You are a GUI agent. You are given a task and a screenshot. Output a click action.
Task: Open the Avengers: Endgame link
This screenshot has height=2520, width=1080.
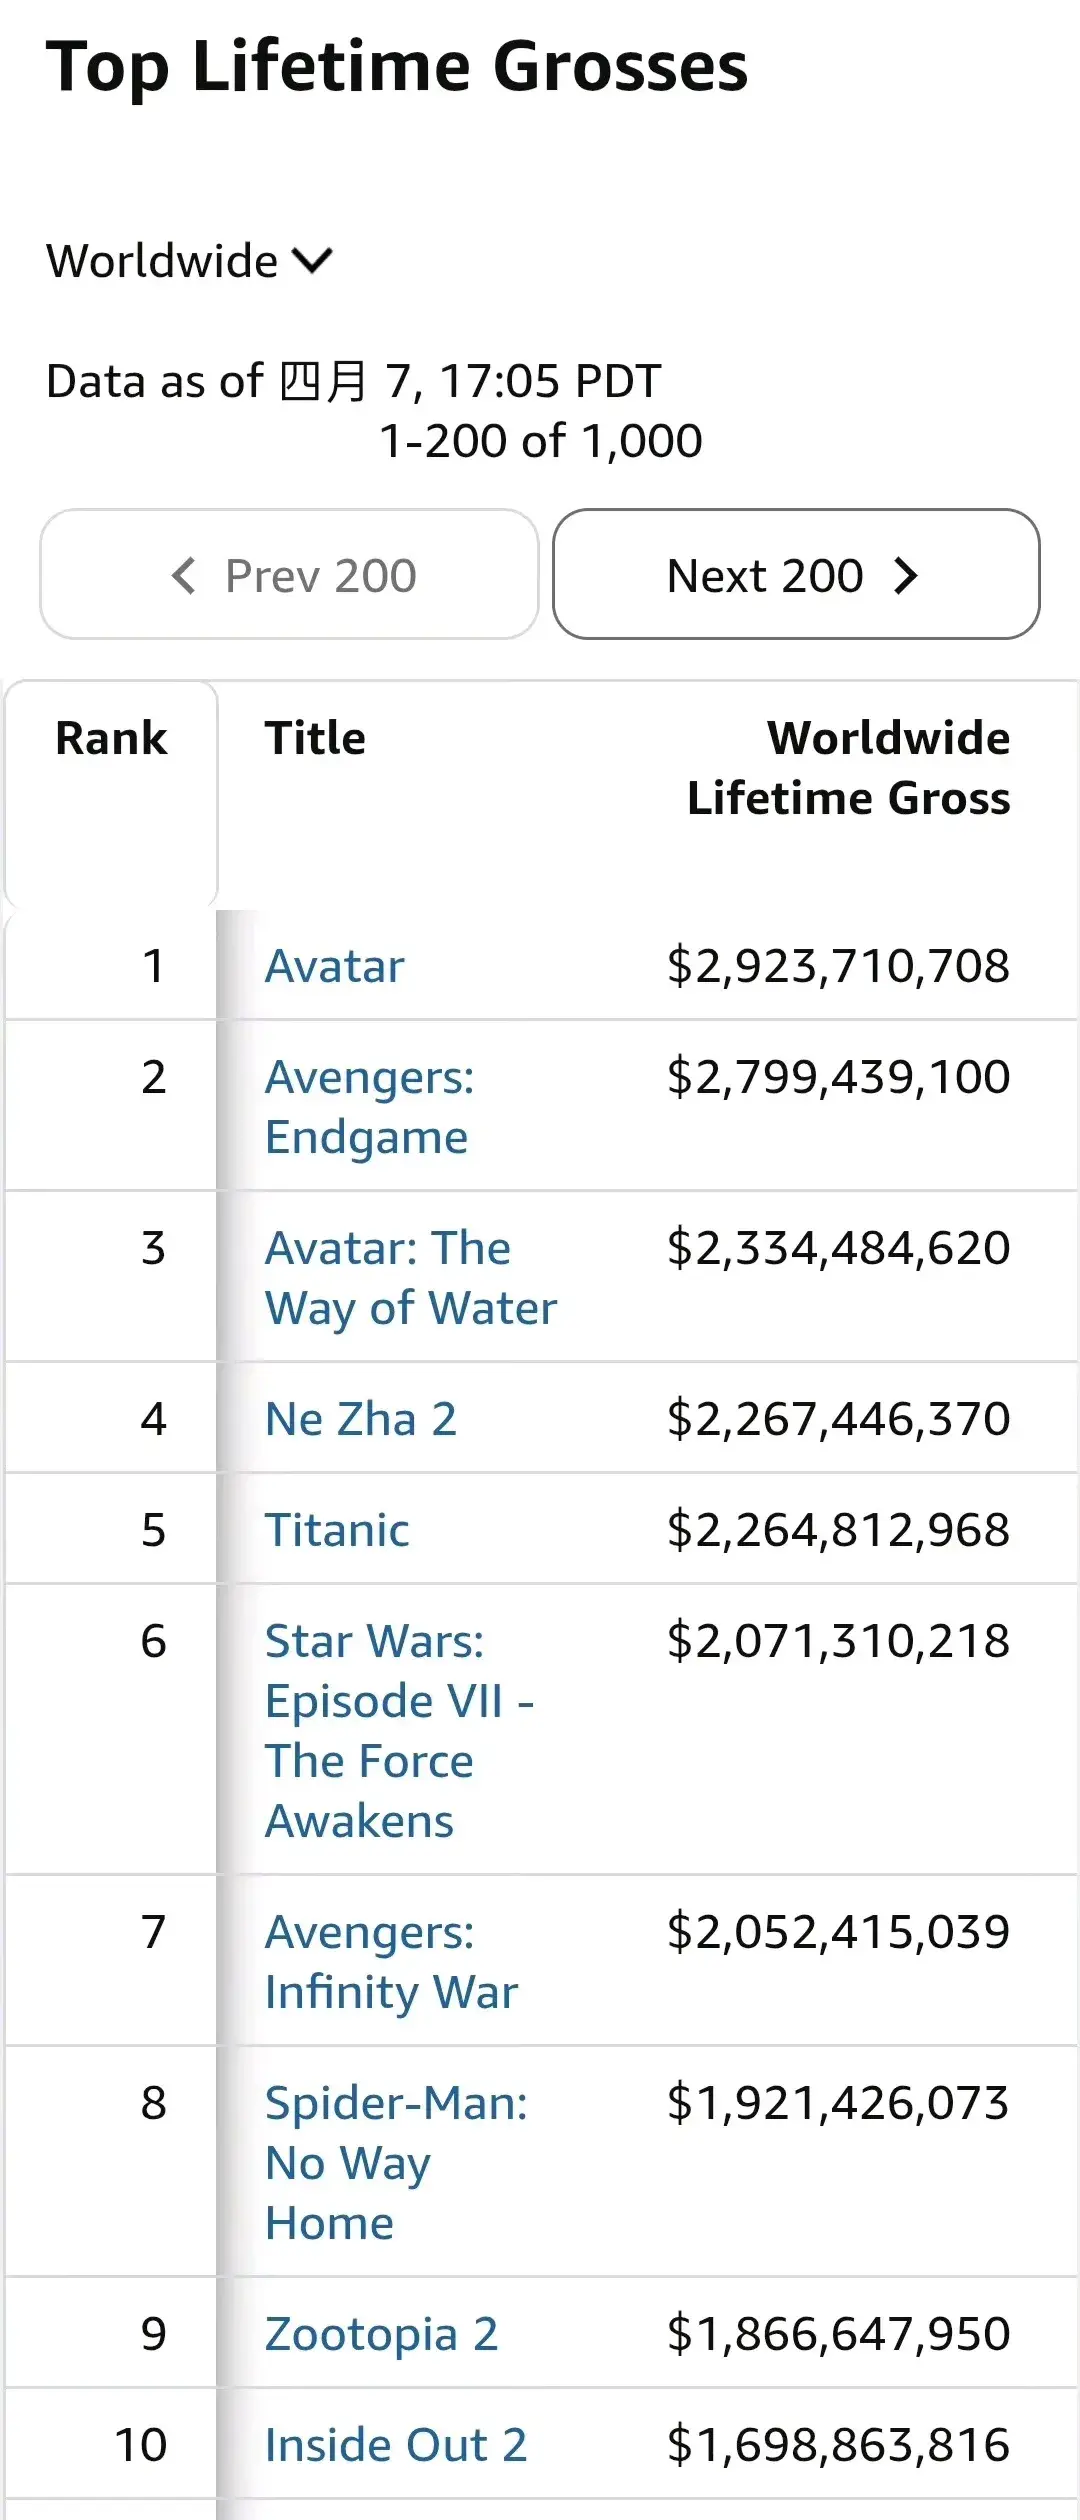pyautogui.click(x=368, y=1107)
